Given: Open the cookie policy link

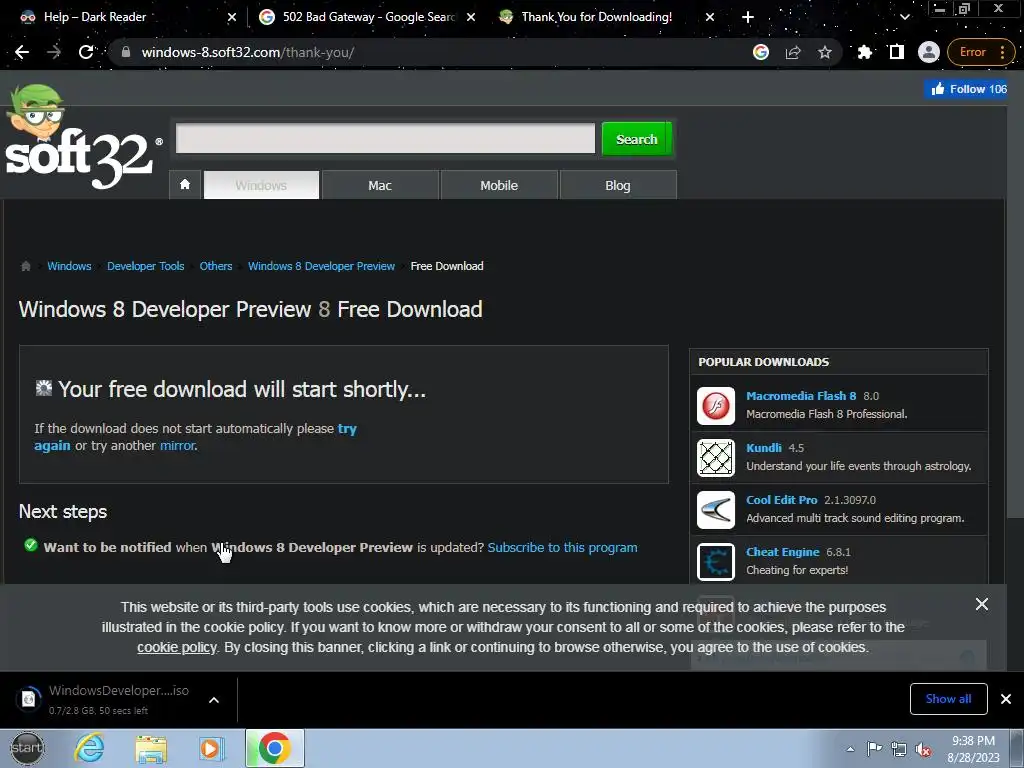Looking at the screenshot, I should tap(176, 647).
